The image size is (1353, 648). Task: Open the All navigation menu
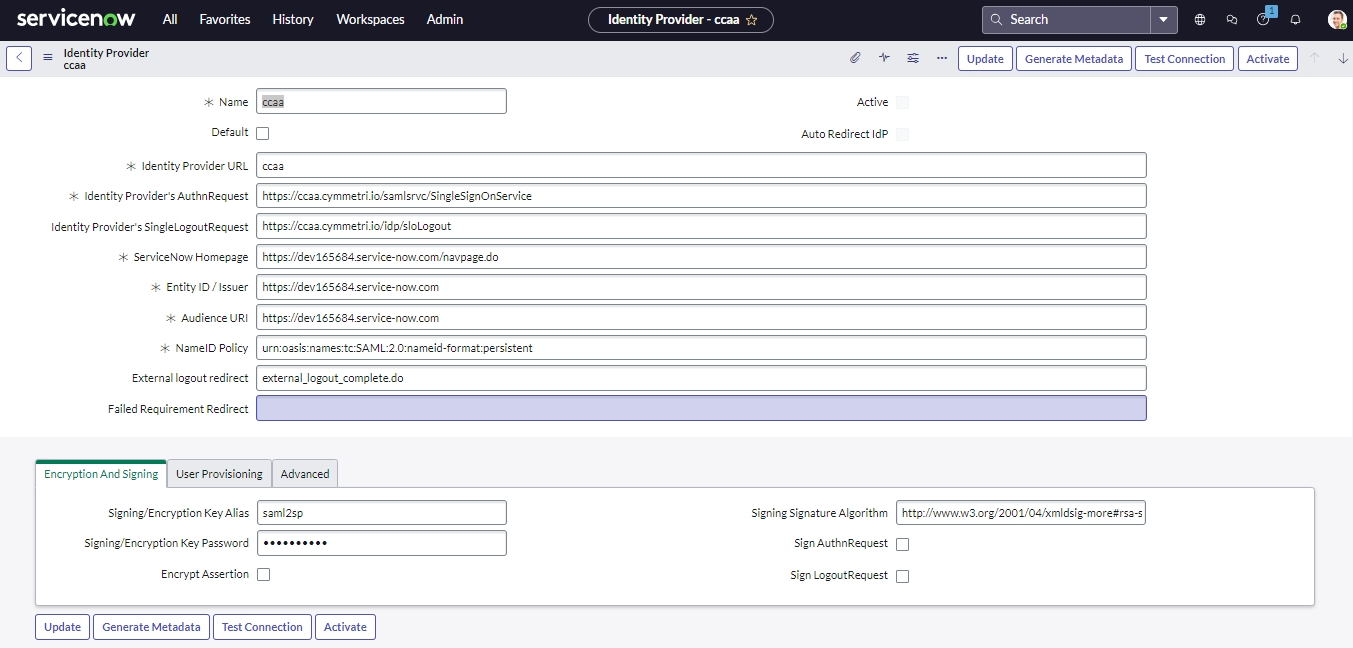coord(170,19)
